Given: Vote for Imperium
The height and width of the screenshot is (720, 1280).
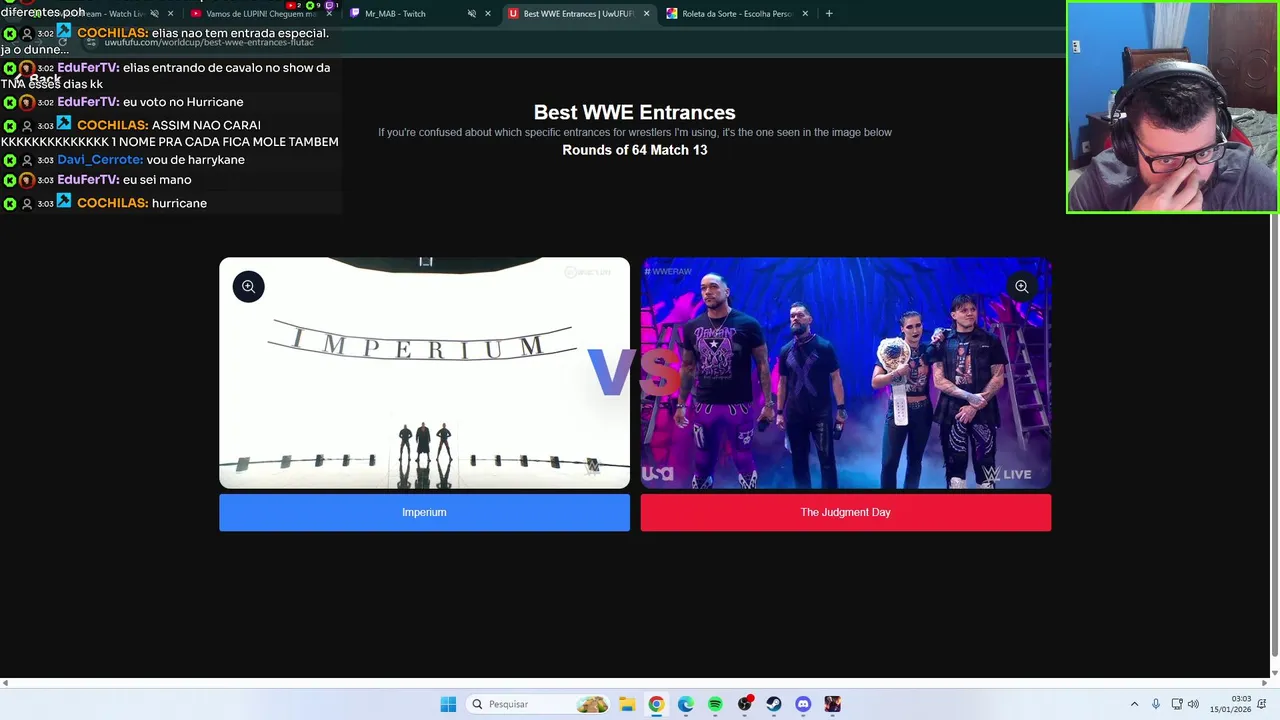Looking at the screenshot, I should [424, 512].
